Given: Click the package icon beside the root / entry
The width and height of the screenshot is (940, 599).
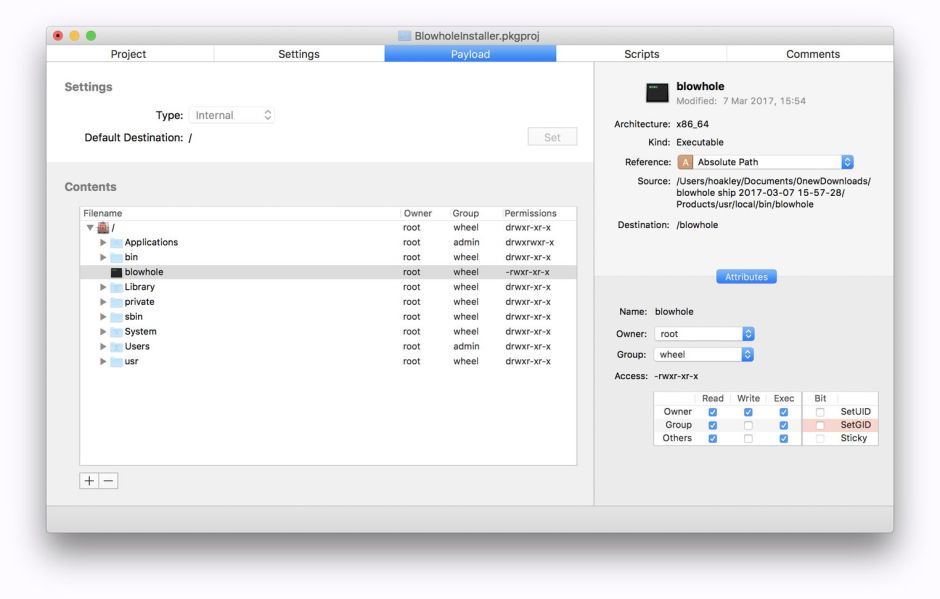Looking at the screenshot, I should click(103, 227).
